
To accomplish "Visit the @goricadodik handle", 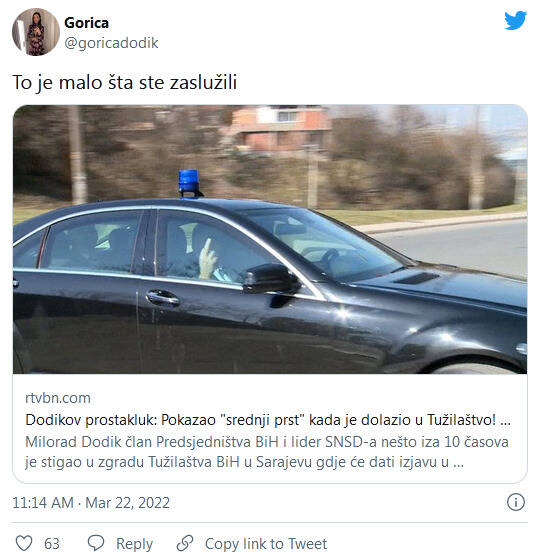I will (x=111, y=43).
